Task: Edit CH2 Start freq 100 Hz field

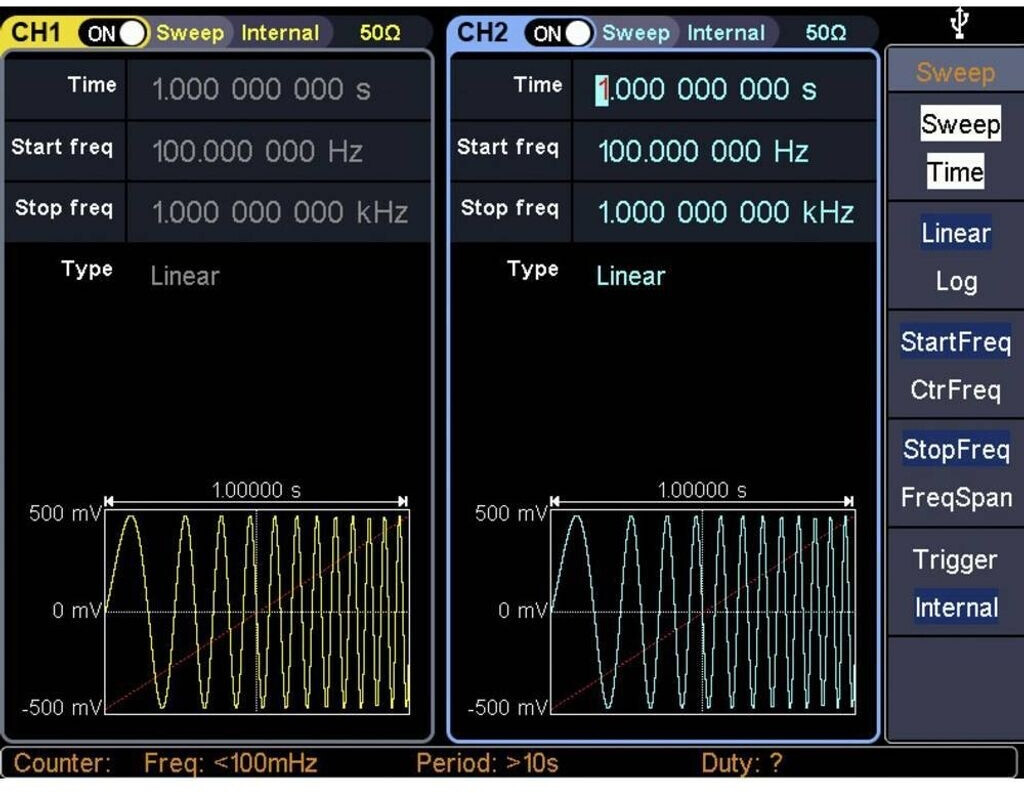Action: point(703,152)
